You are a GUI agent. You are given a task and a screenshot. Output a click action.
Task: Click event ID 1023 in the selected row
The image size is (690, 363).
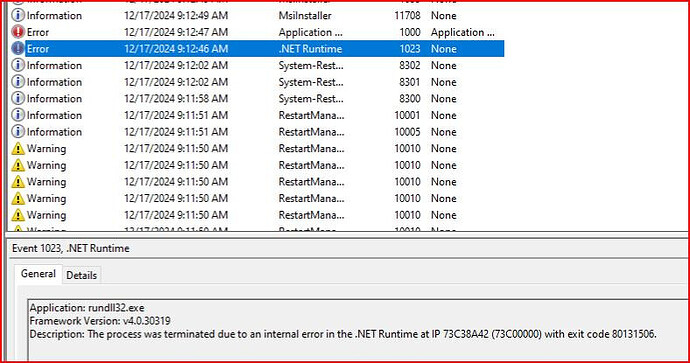pyautogui.click(x=410, y=49)
